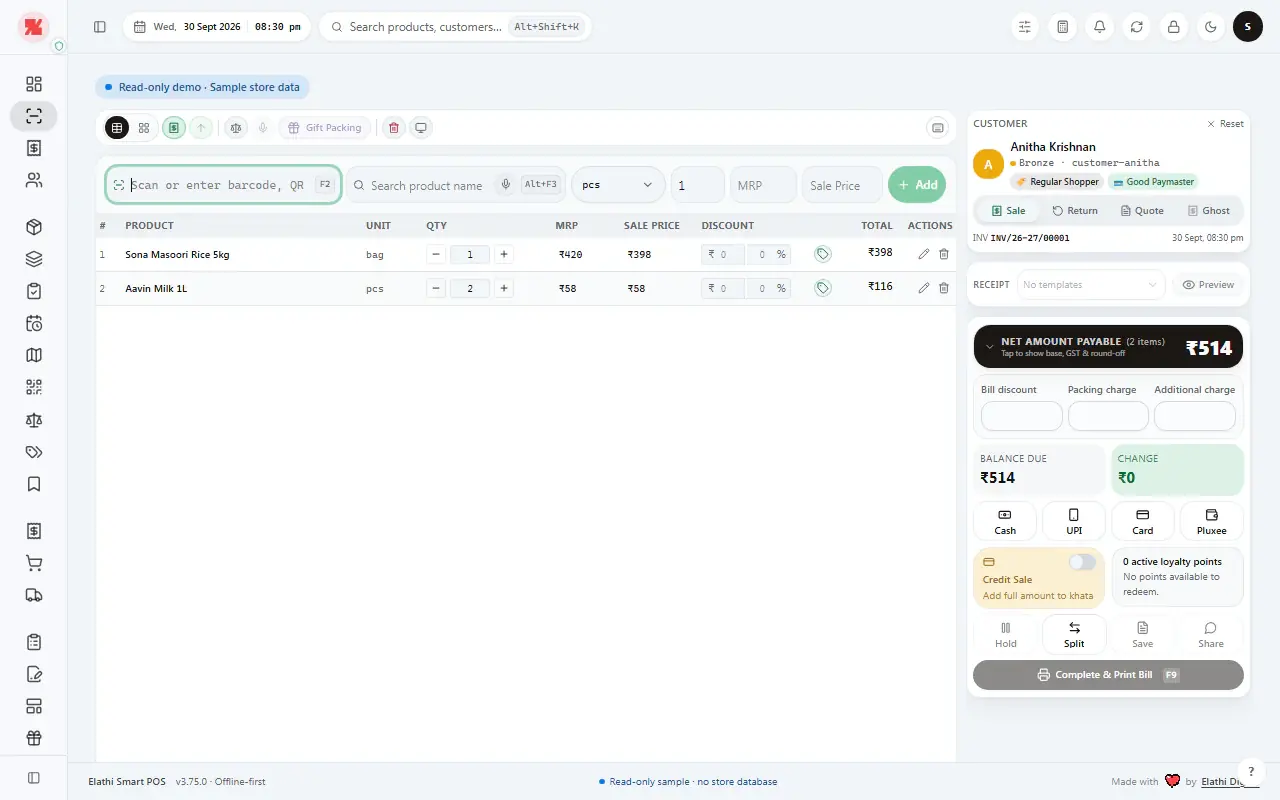This screenshot has width=1280, height=800.
Task: Open the receipt No templates dropdown
Action: pyautogui.click(x=1091, y=285)
